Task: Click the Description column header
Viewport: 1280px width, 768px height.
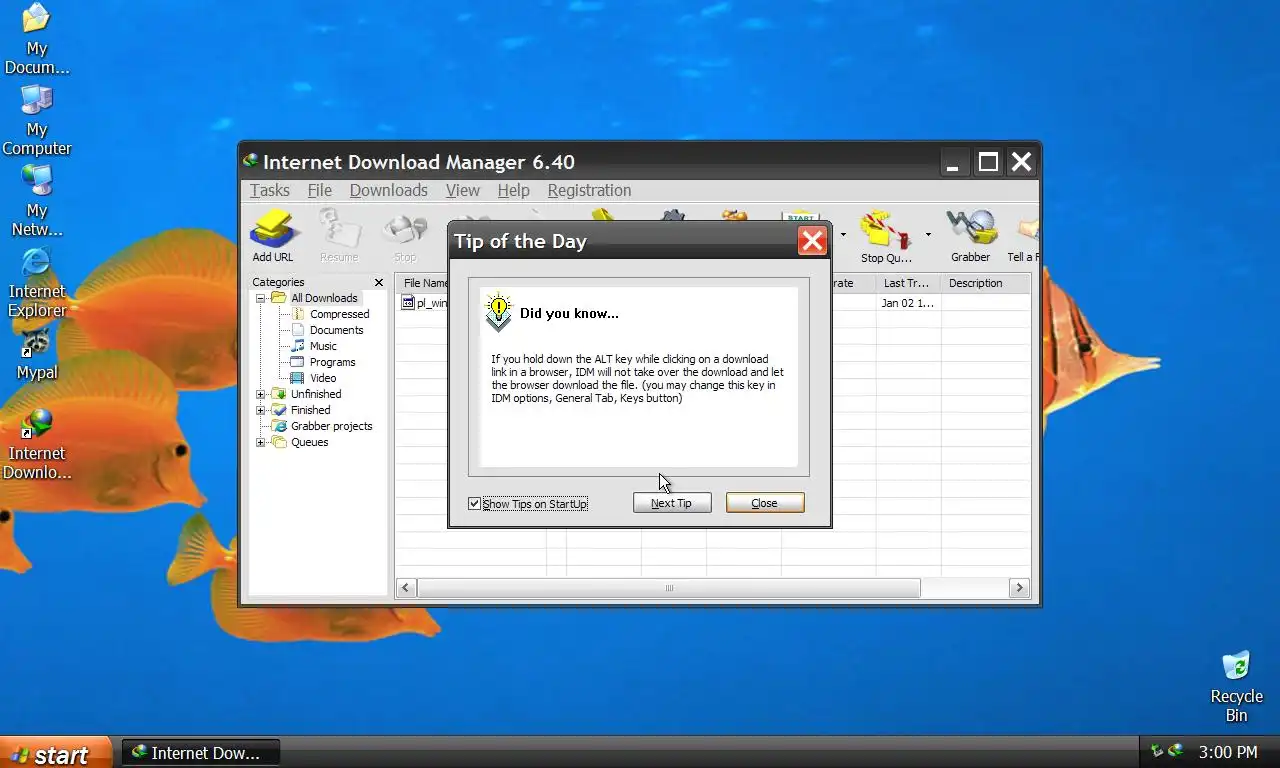Action: coord(985,283)
